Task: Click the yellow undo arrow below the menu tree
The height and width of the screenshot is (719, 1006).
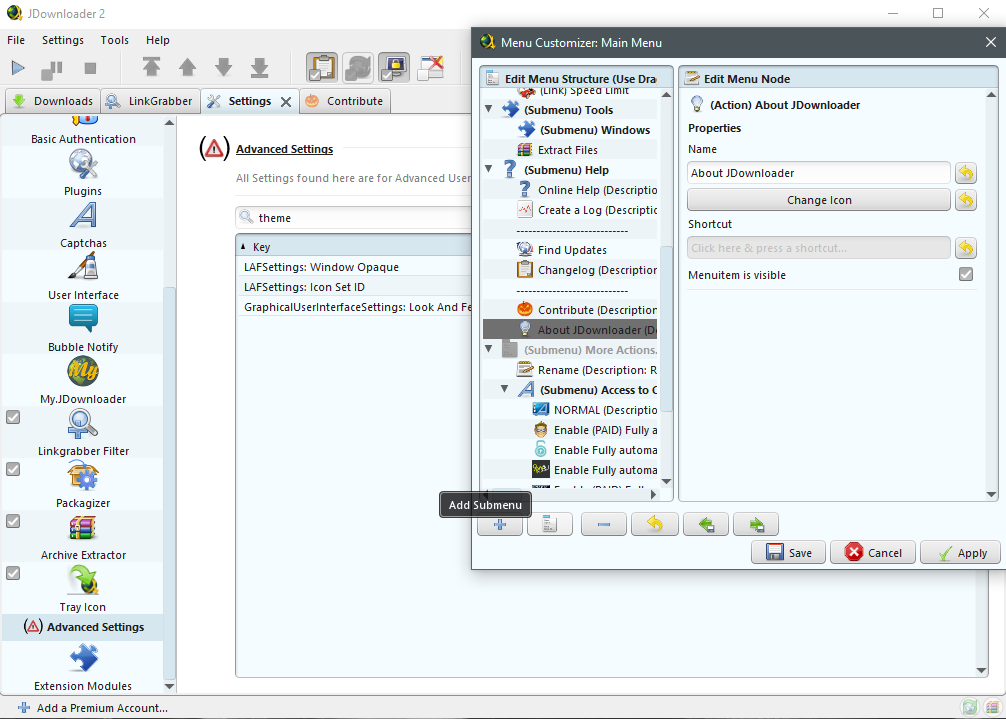Action: click(654, 524)
